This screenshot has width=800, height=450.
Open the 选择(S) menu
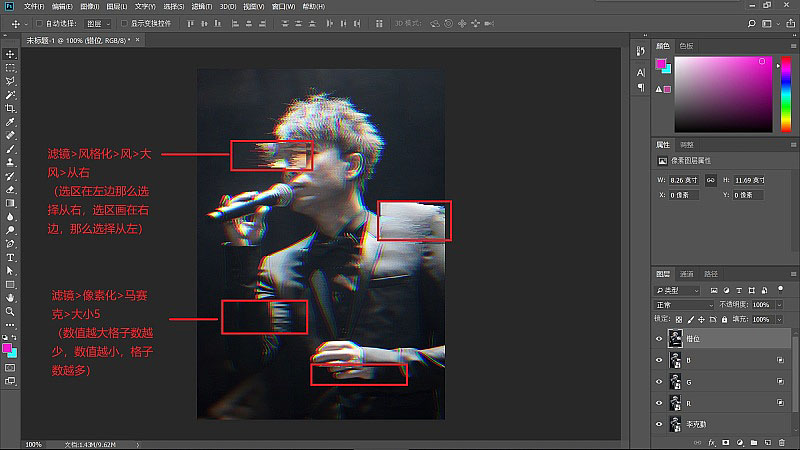click(173, 7)
